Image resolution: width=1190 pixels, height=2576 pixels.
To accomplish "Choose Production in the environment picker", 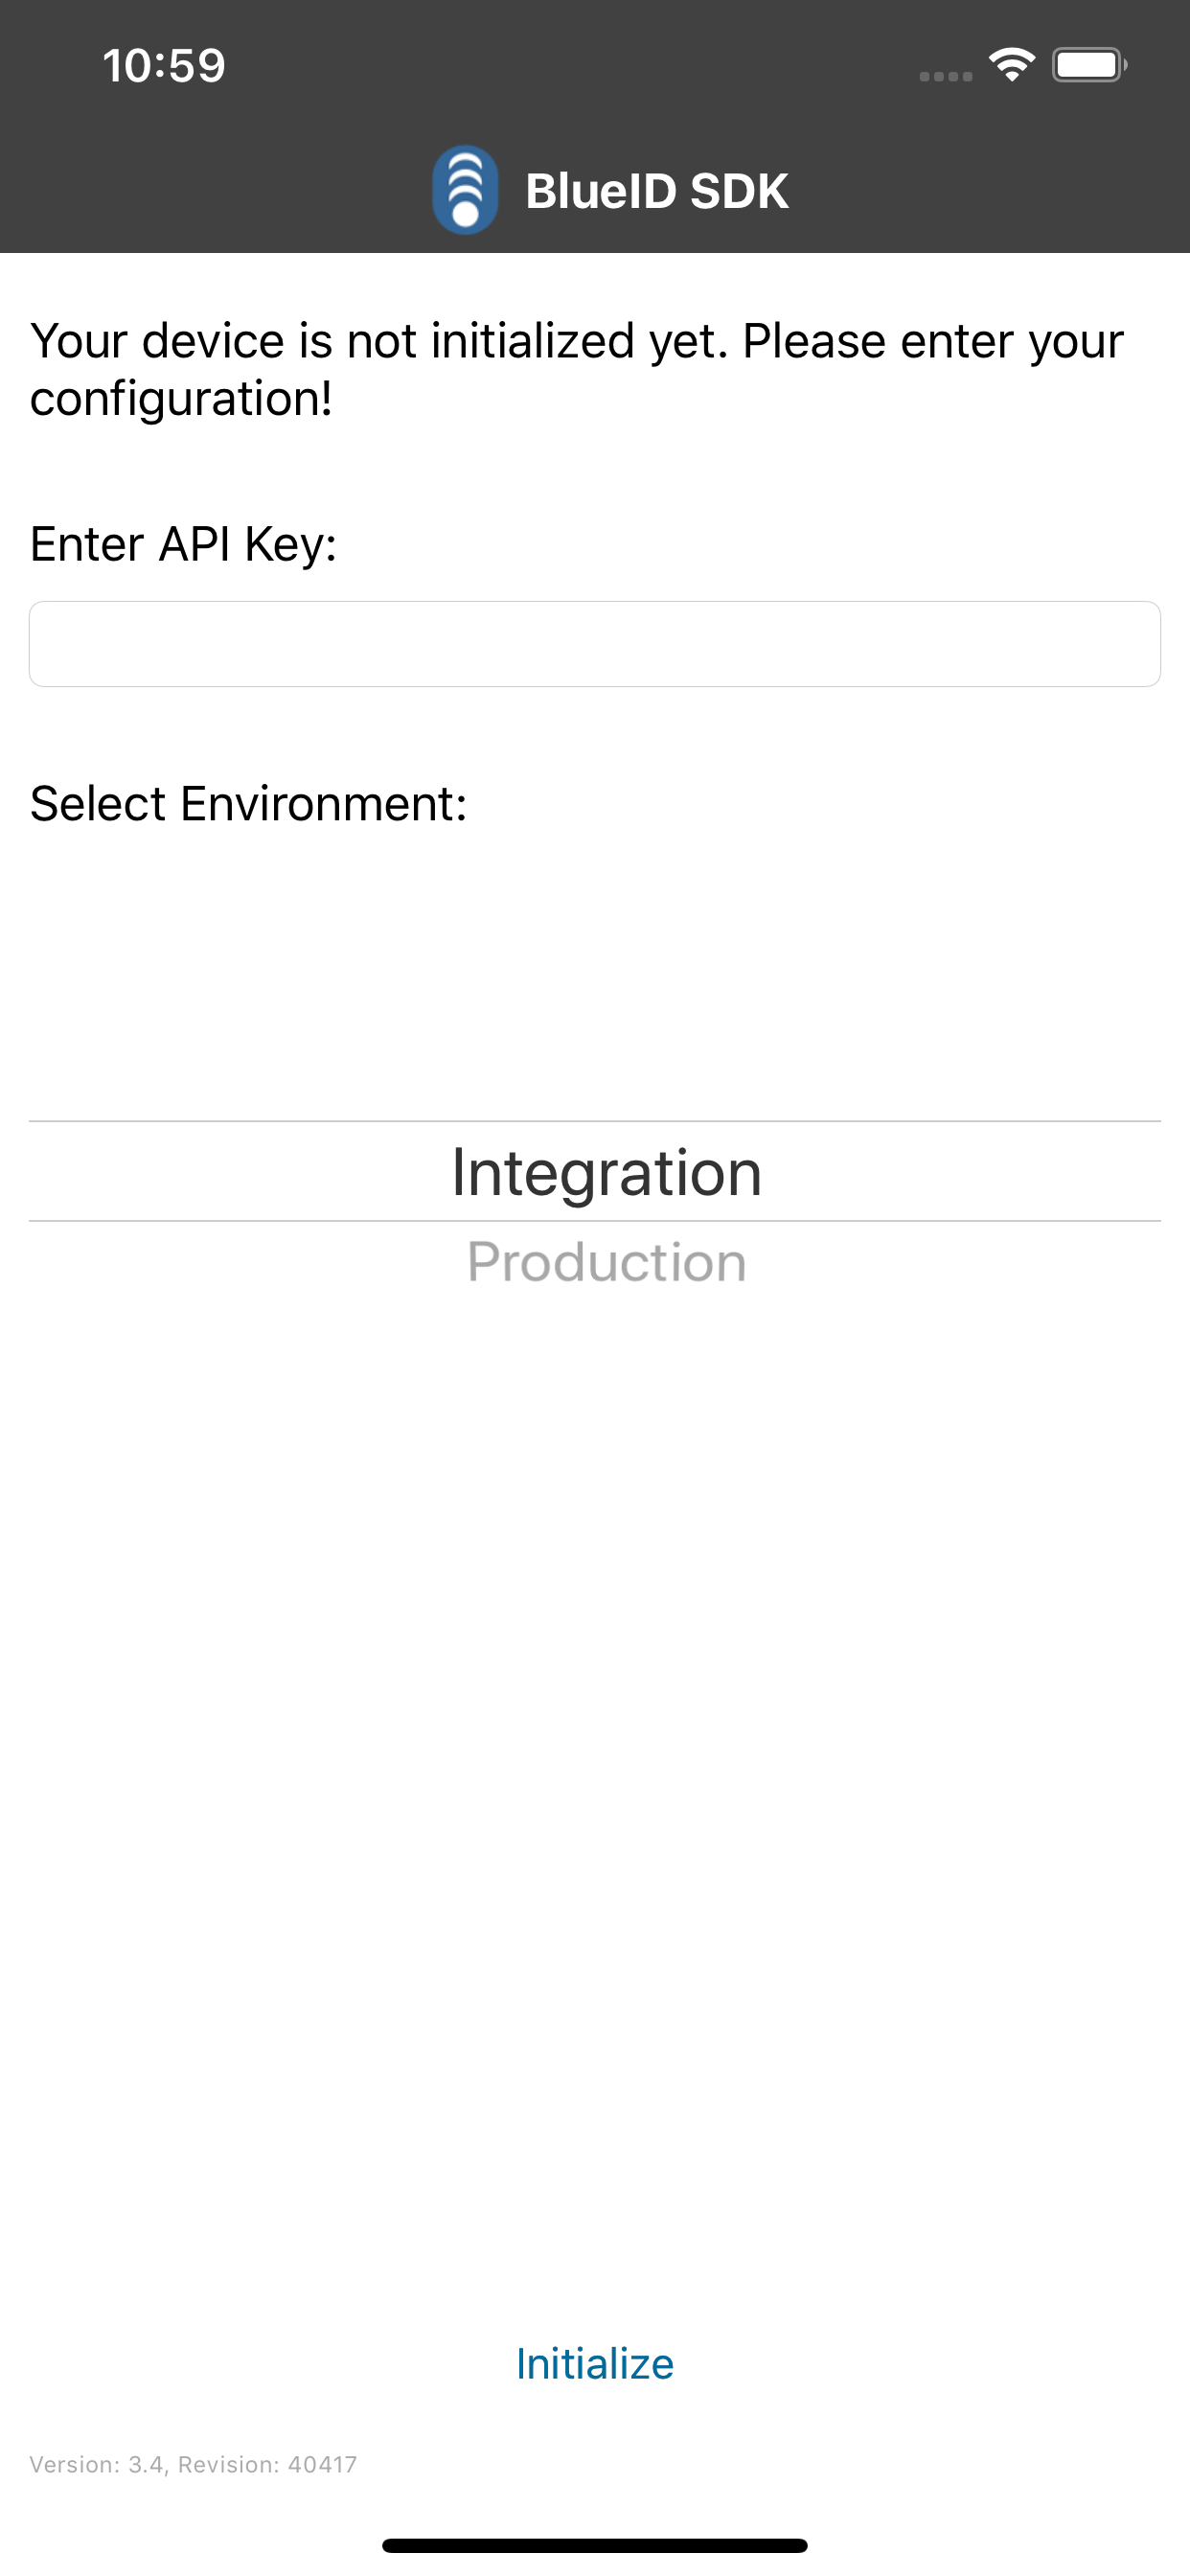I will pos(606,1262).
